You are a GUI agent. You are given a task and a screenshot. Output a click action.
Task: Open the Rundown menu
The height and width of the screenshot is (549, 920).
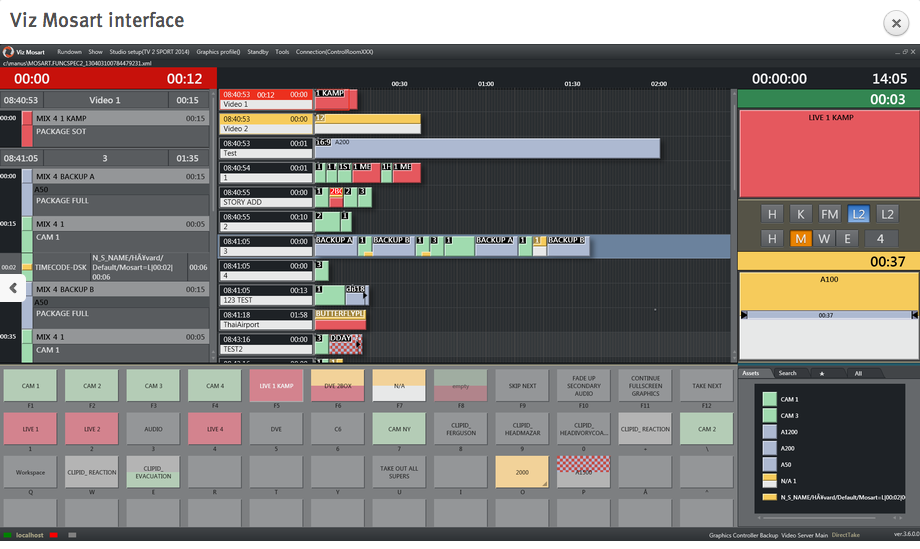pyautogui.click(x=69, y=51)
